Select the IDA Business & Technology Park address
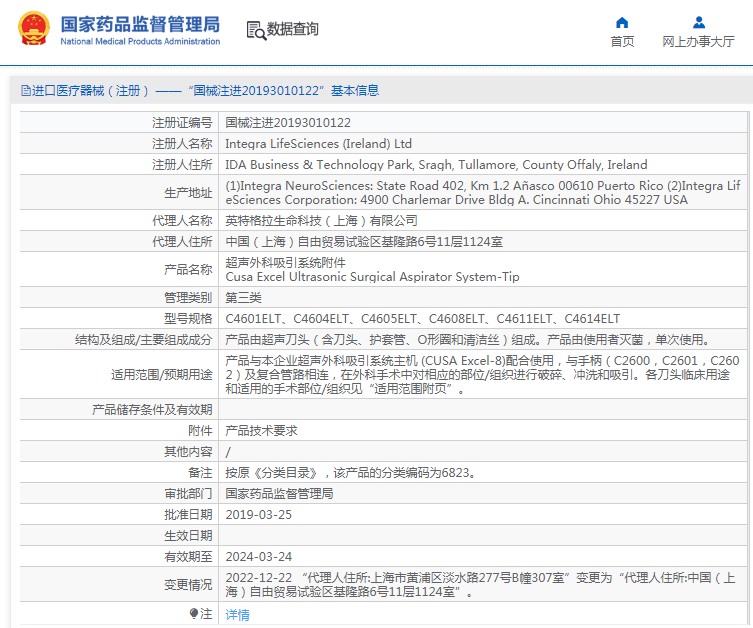The image size is (753, 628). (x=436, y=165)
